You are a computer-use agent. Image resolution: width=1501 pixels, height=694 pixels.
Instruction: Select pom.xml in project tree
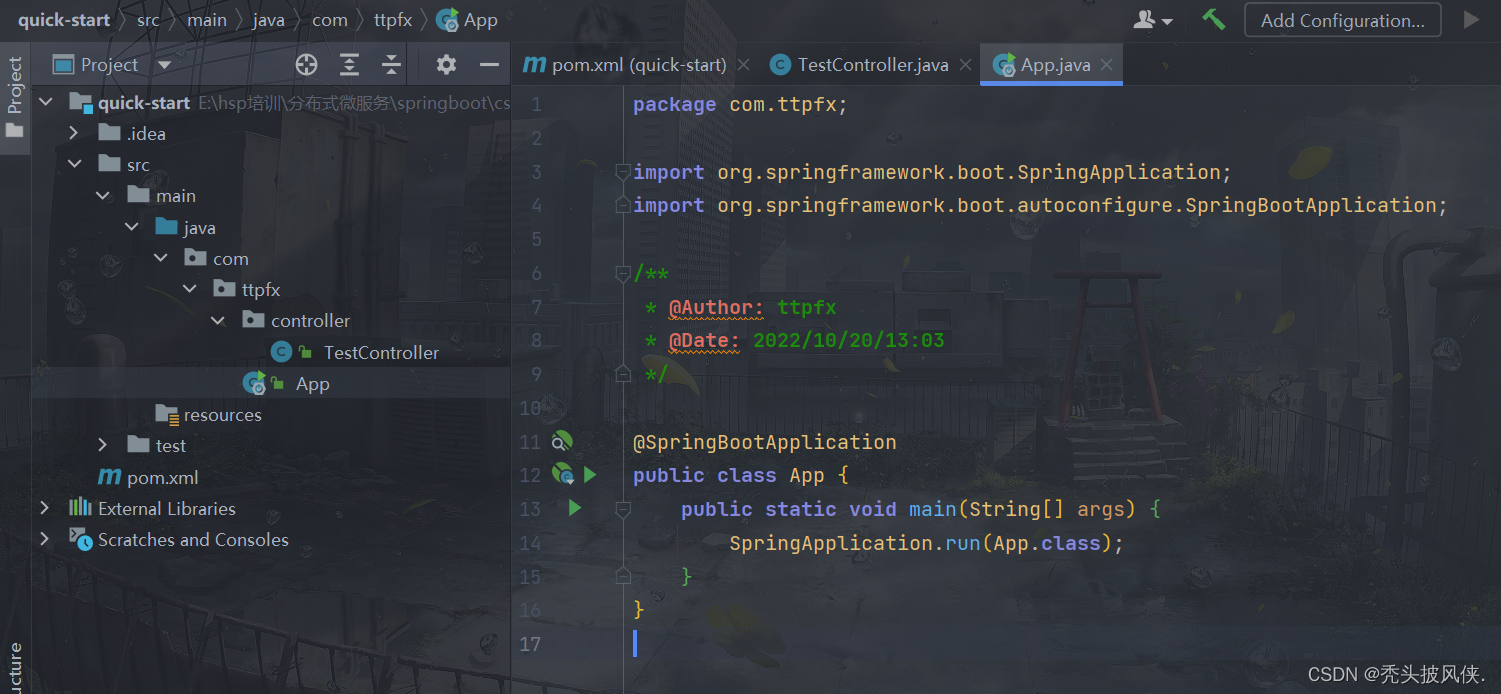tap(163, 478)
